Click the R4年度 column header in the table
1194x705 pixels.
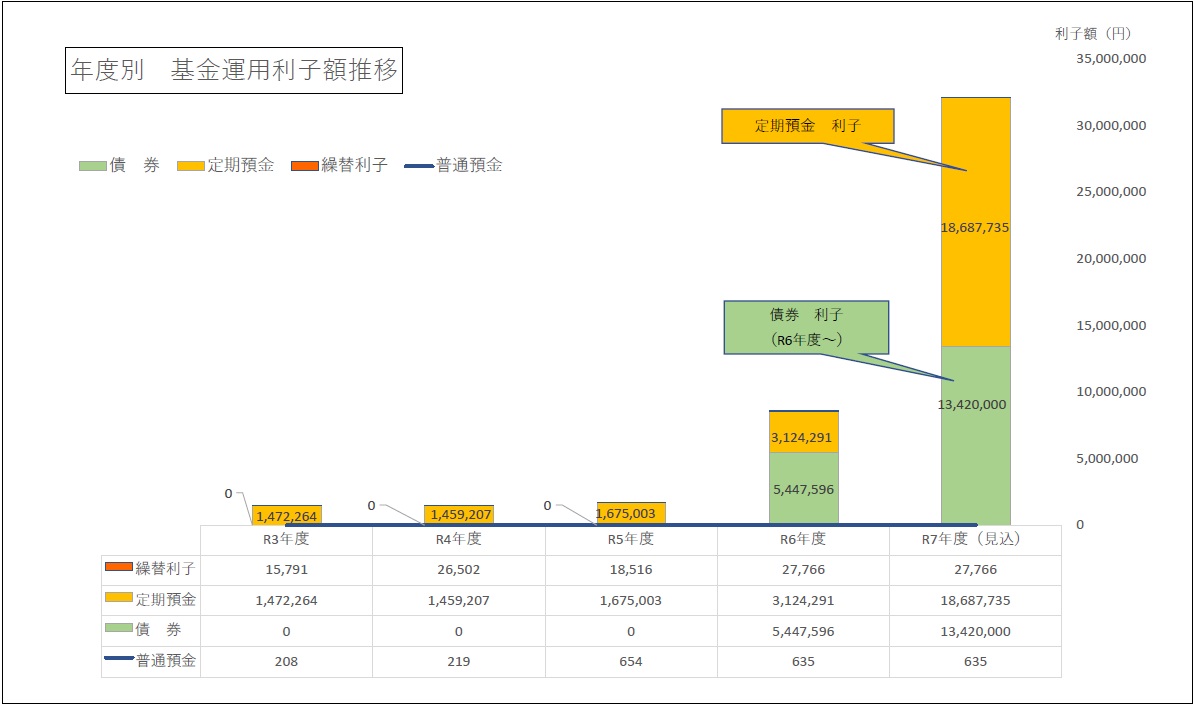[x=458, y=539]
